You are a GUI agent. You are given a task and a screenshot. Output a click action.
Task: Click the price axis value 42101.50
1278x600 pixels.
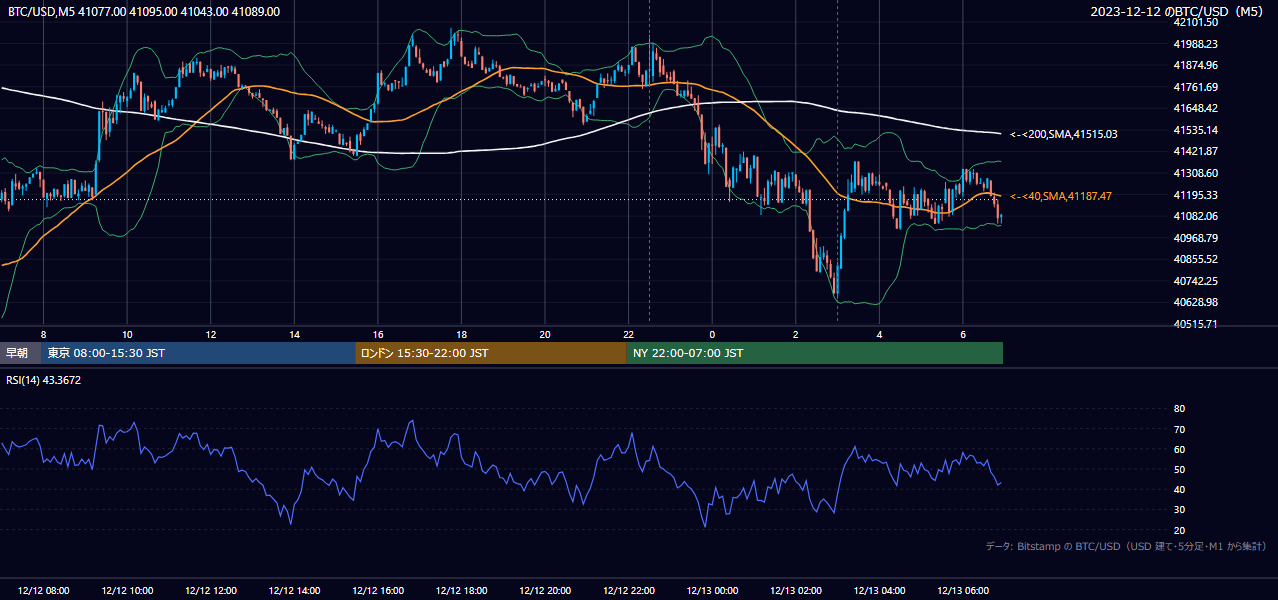pos(1195,22)
